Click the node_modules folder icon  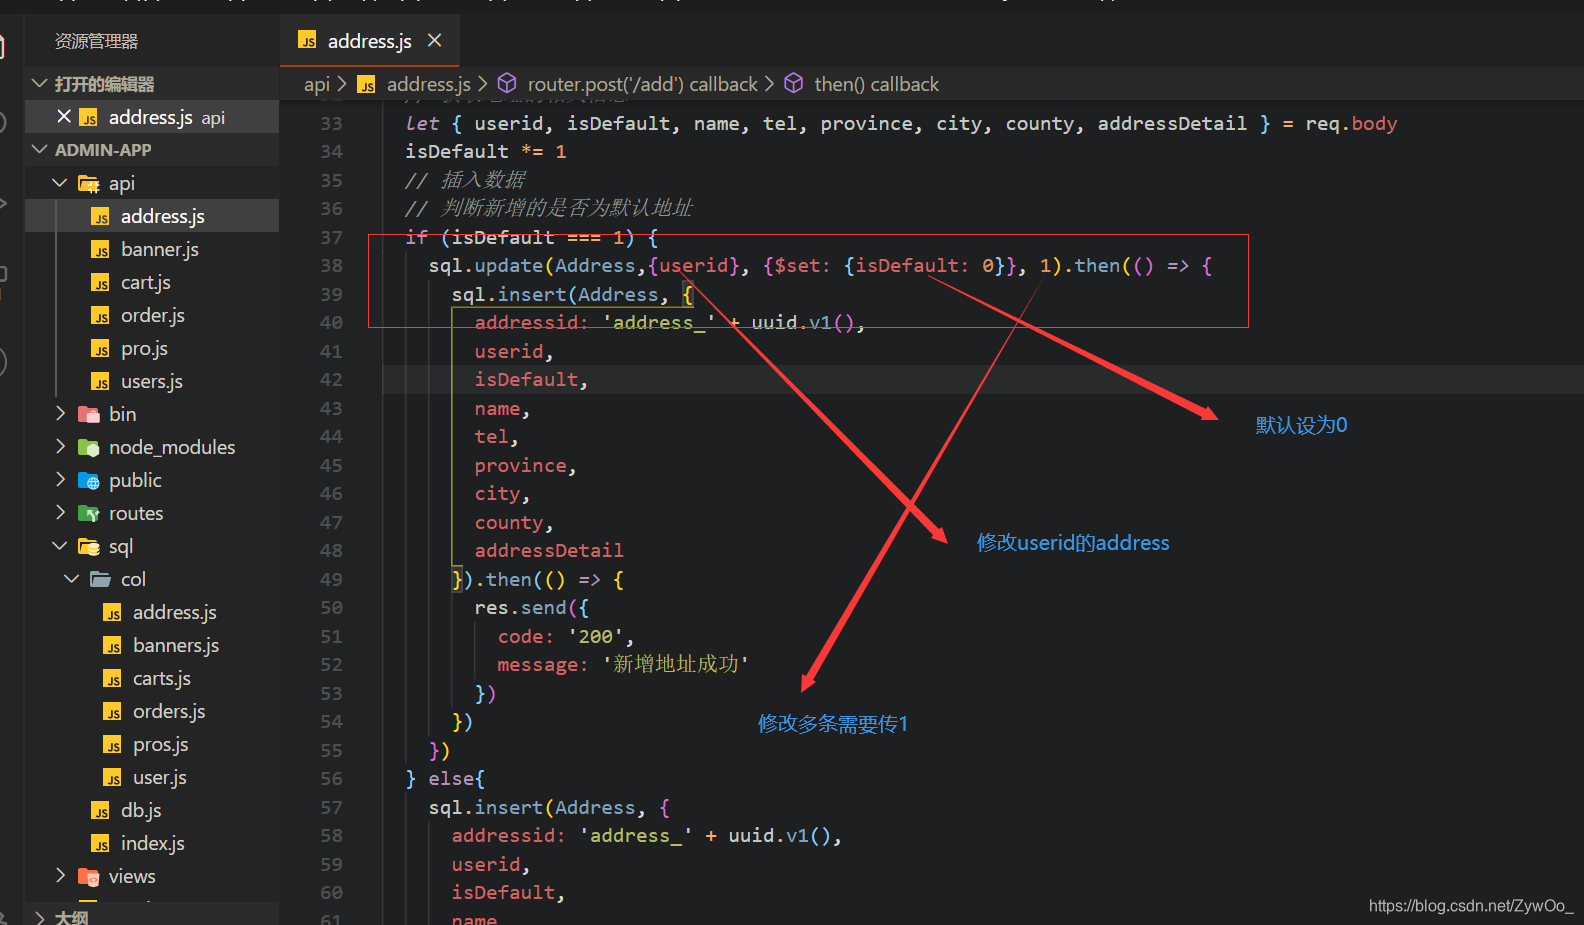pos(89,447)
